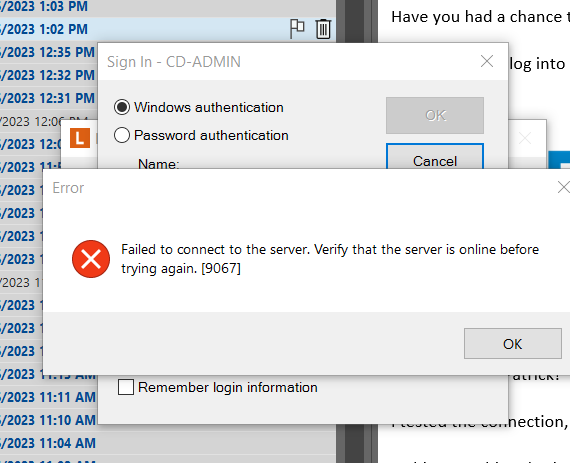Viewport: 570px width, 463px height.
Task: Close the Error dialog with the X
Action: (x=563, y=188)
